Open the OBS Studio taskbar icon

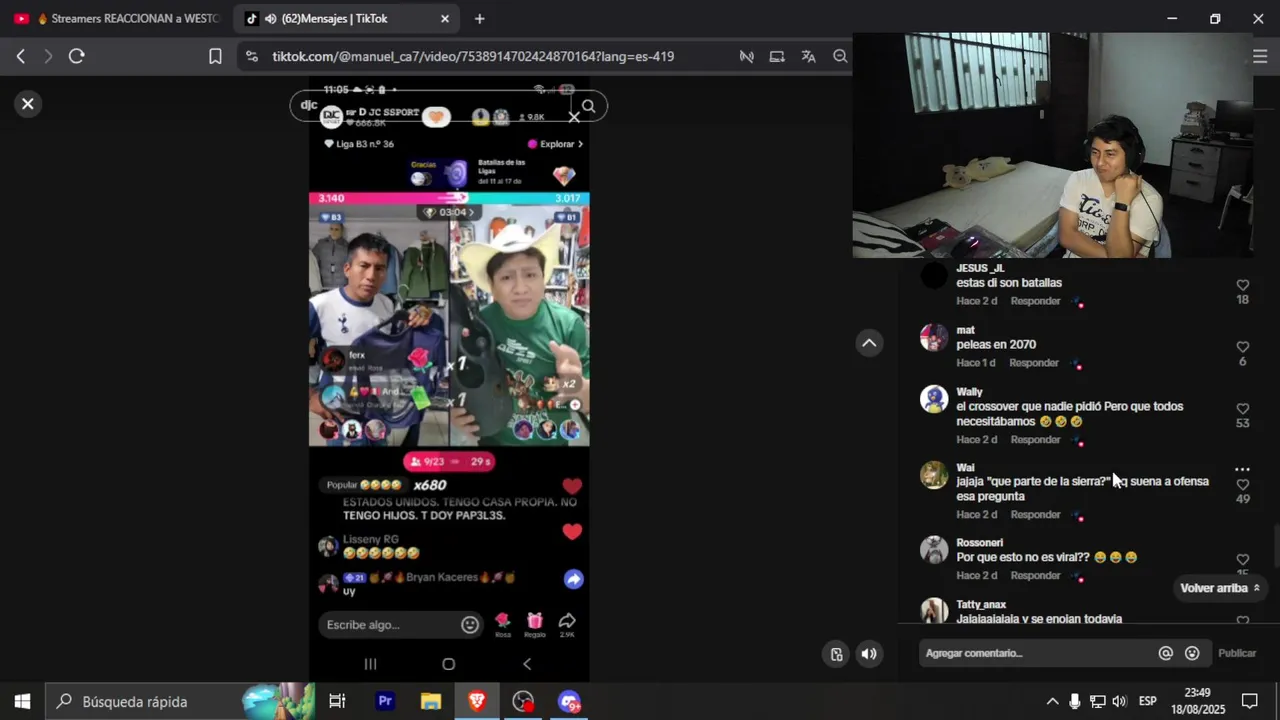[x=523, y=701]
